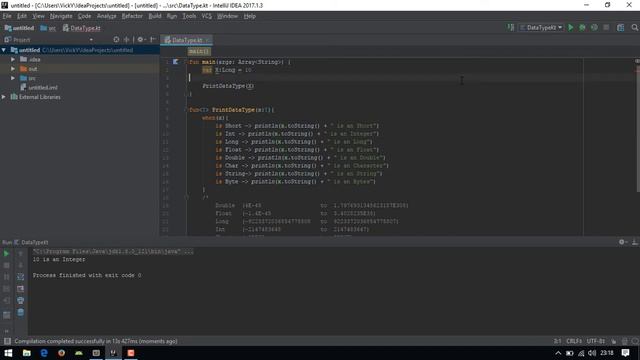This screenshot has width=640, height=360.
Task: Open File Explorer from the taskbar
Action: click(x=27, y=353)
